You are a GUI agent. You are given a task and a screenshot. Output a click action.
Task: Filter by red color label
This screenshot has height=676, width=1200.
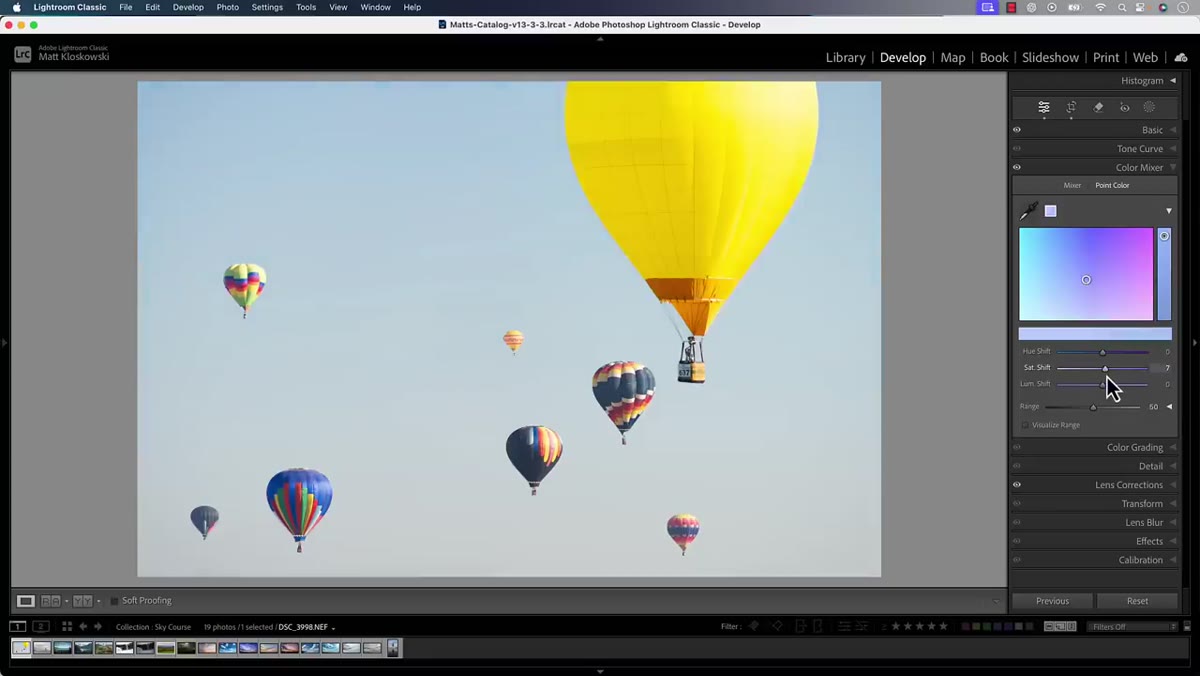point(967,627)
